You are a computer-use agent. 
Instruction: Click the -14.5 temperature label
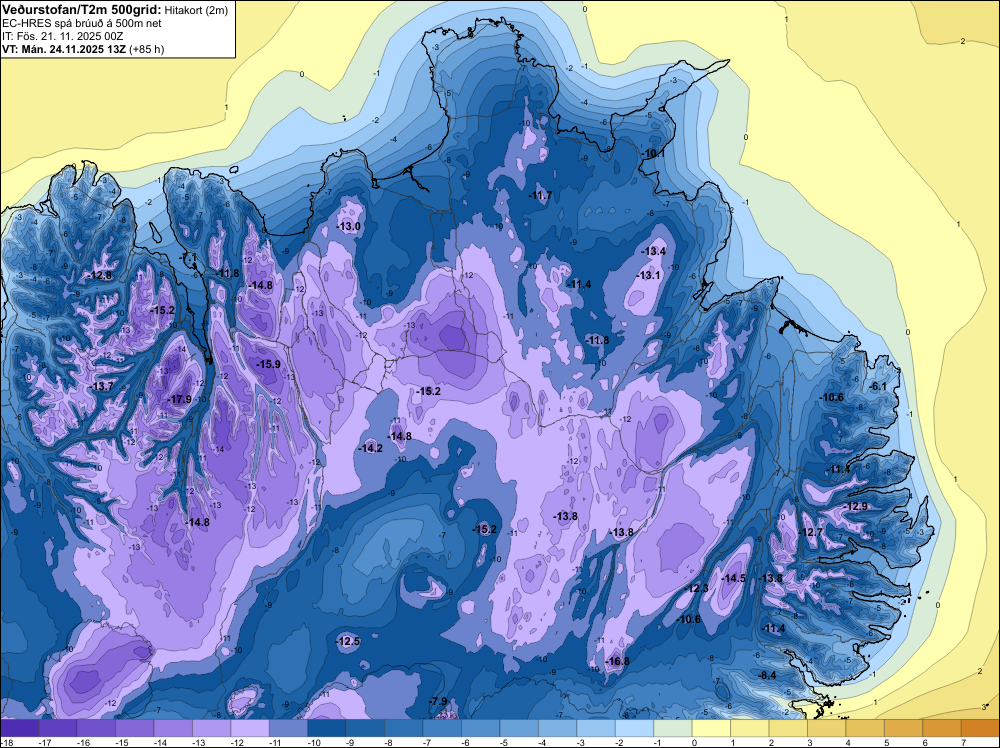pos(733,578)
